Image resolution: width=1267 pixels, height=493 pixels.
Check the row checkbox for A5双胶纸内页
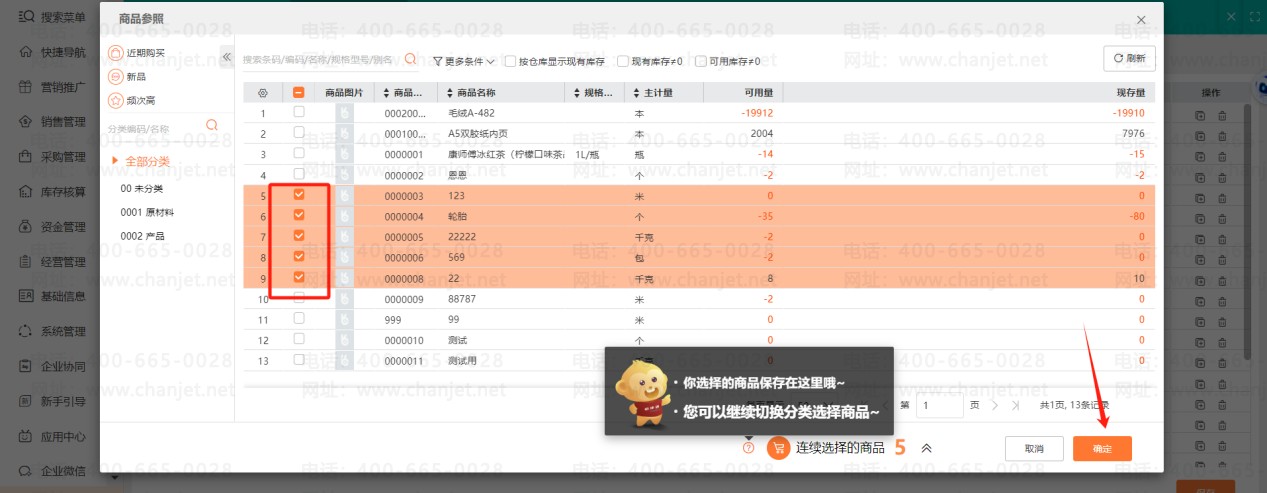(299, 132)
